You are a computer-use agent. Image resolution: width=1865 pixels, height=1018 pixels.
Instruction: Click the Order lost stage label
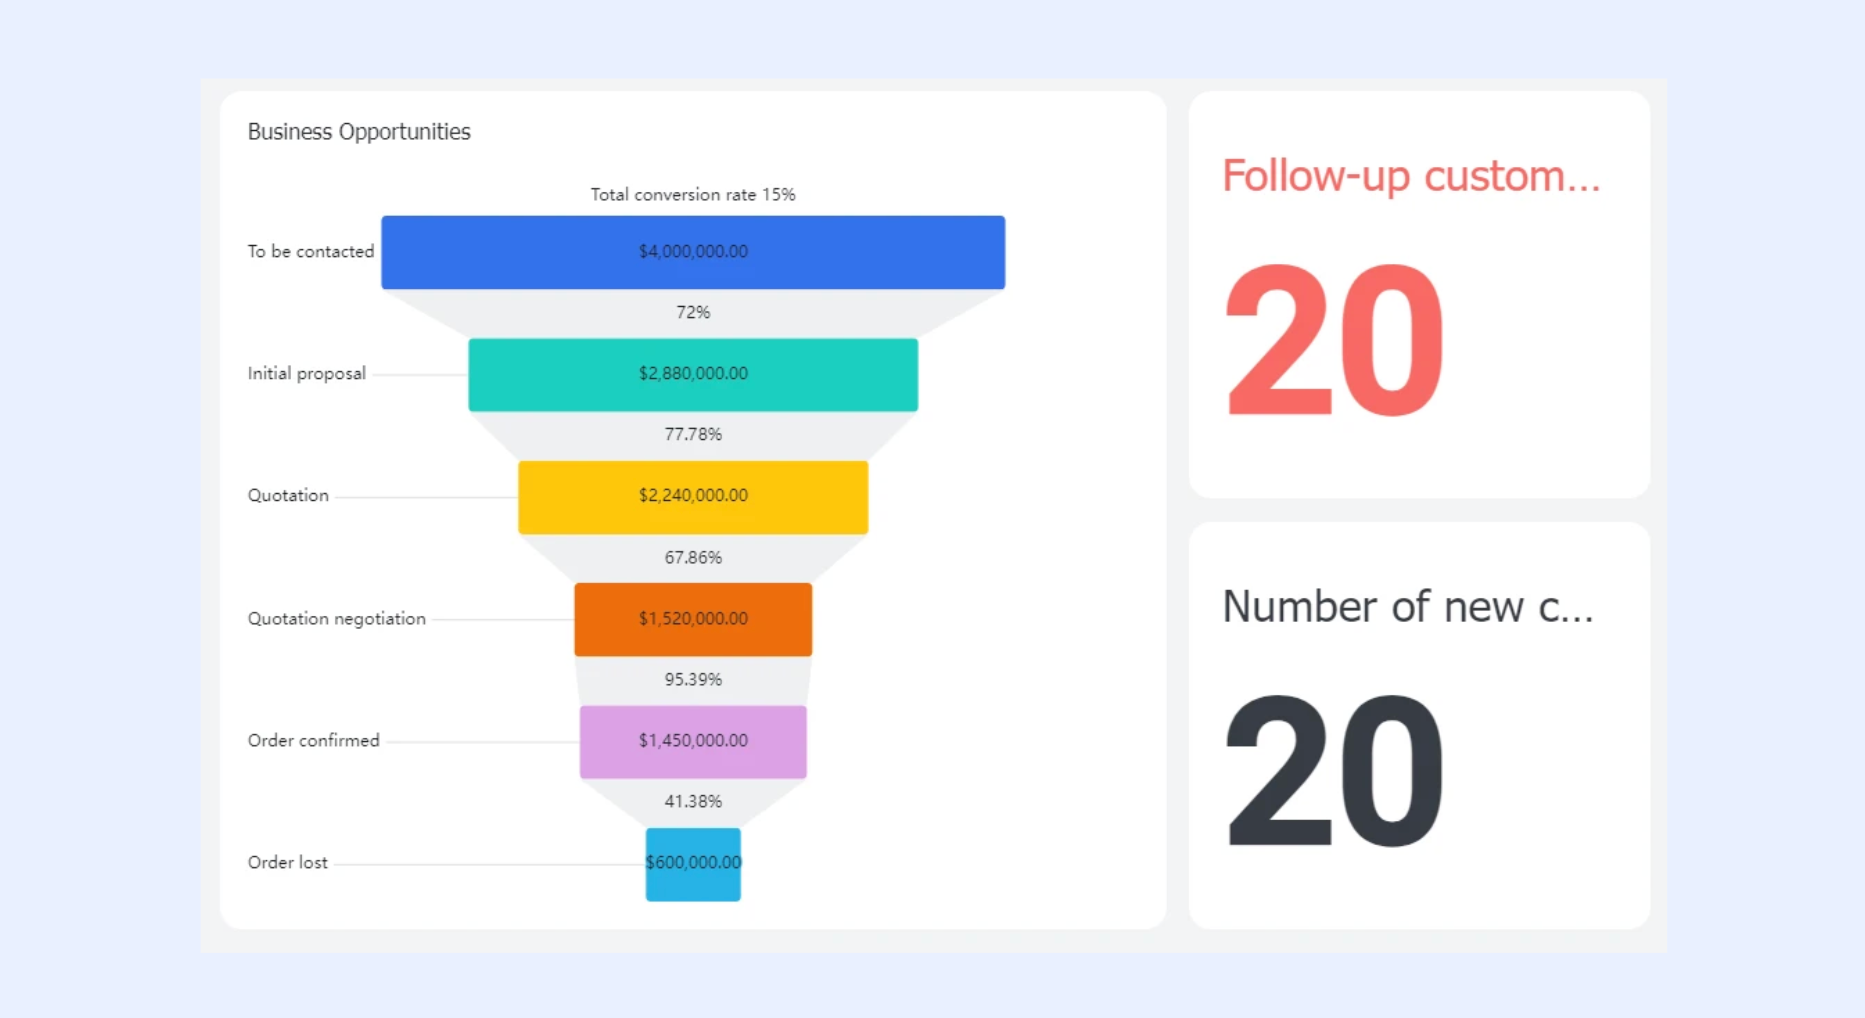[288, 862]
